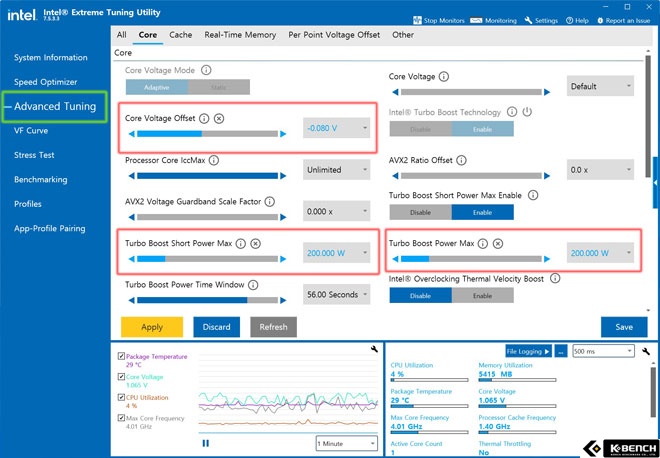Toggle Max Core Frequency graph checkbox
Screen dimensions: 660x458
[x=121, y=418]
